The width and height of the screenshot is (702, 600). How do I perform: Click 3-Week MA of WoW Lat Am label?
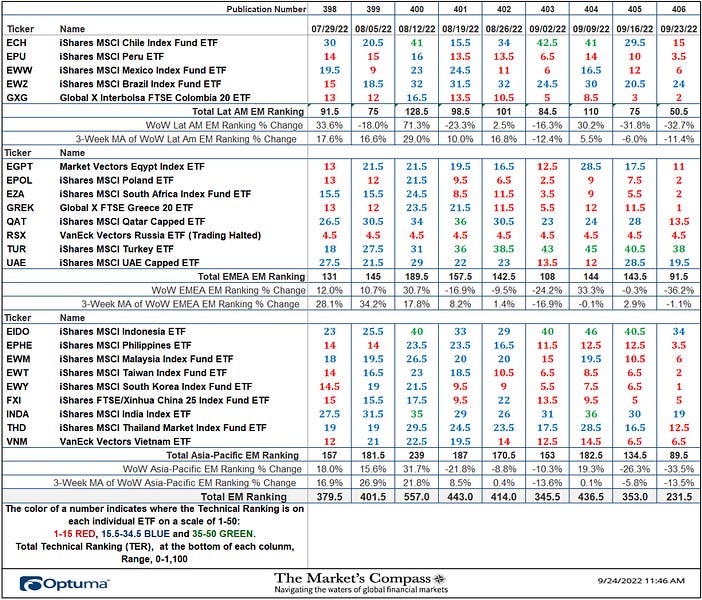point(186,139)
